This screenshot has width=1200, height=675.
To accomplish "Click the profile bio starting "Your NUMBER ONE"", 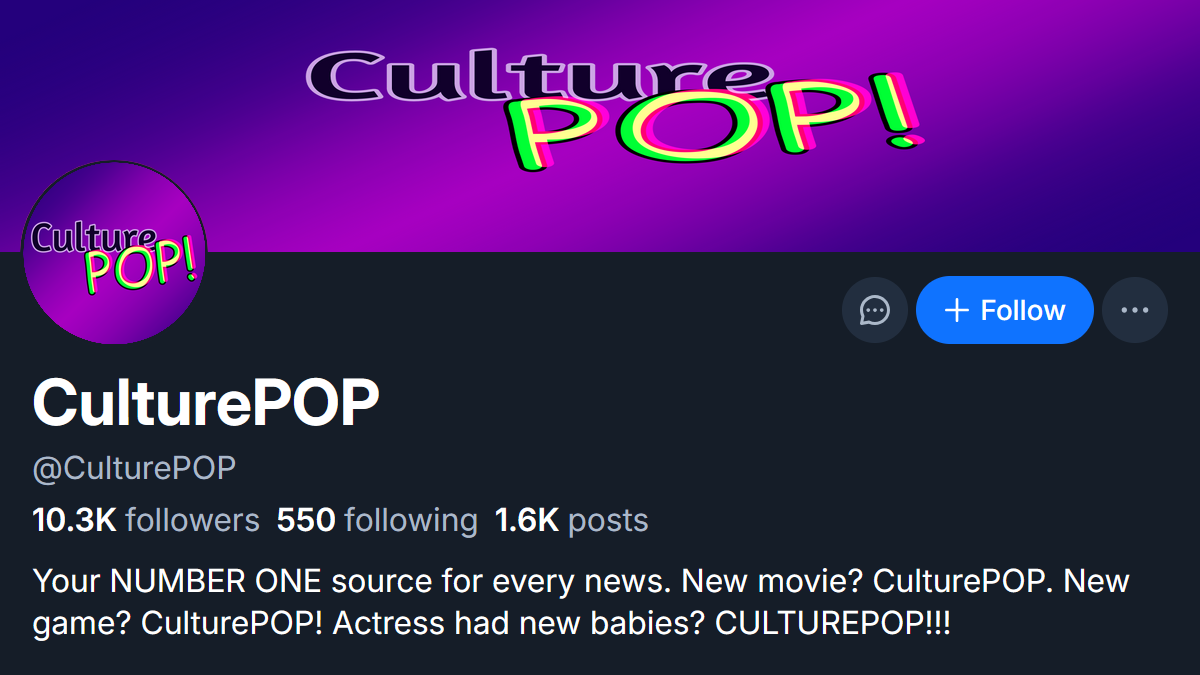I will tap(580, 602).
